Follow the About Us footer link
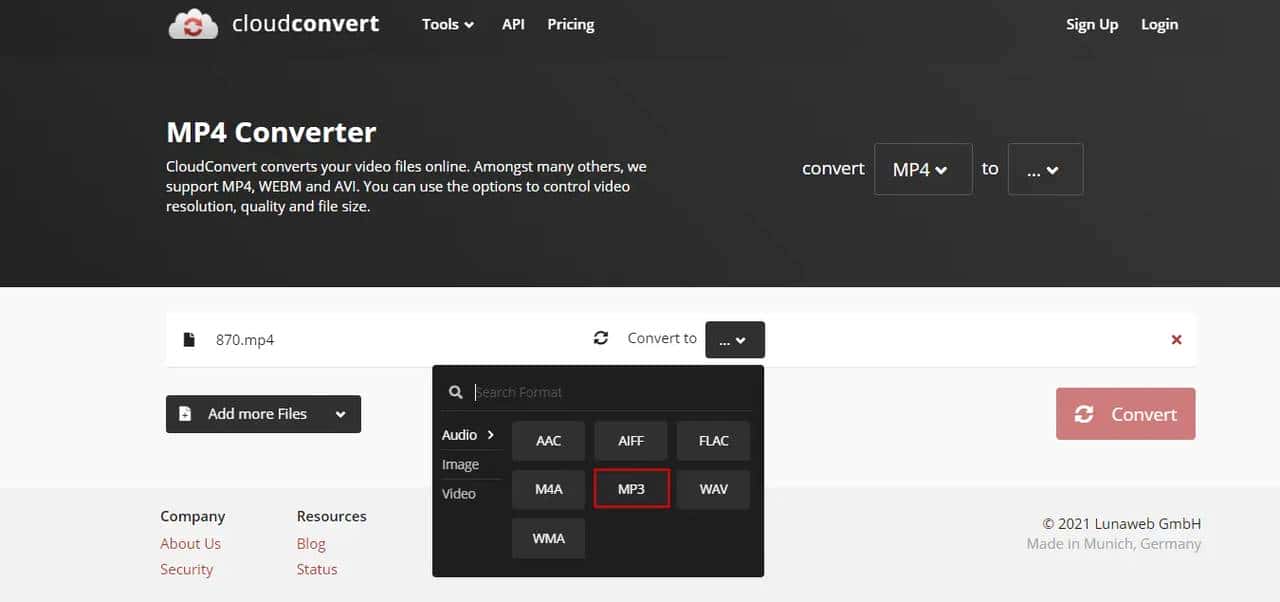The height and width of the screenshot is (602, 1280). pos(190,543)
